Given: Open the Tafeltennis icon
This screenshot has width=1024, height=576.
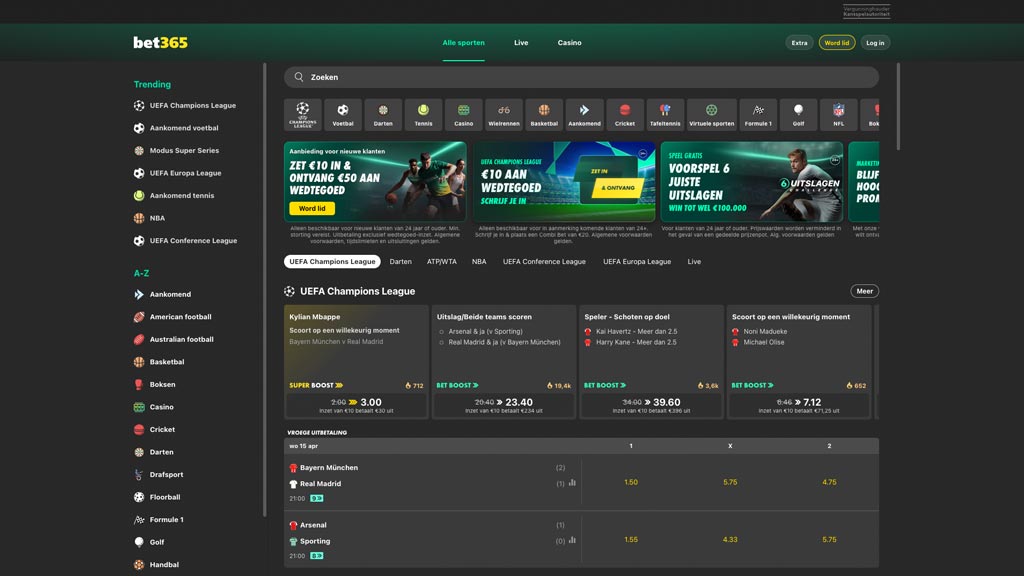Looking at the screenshot, I should [667, 113].
